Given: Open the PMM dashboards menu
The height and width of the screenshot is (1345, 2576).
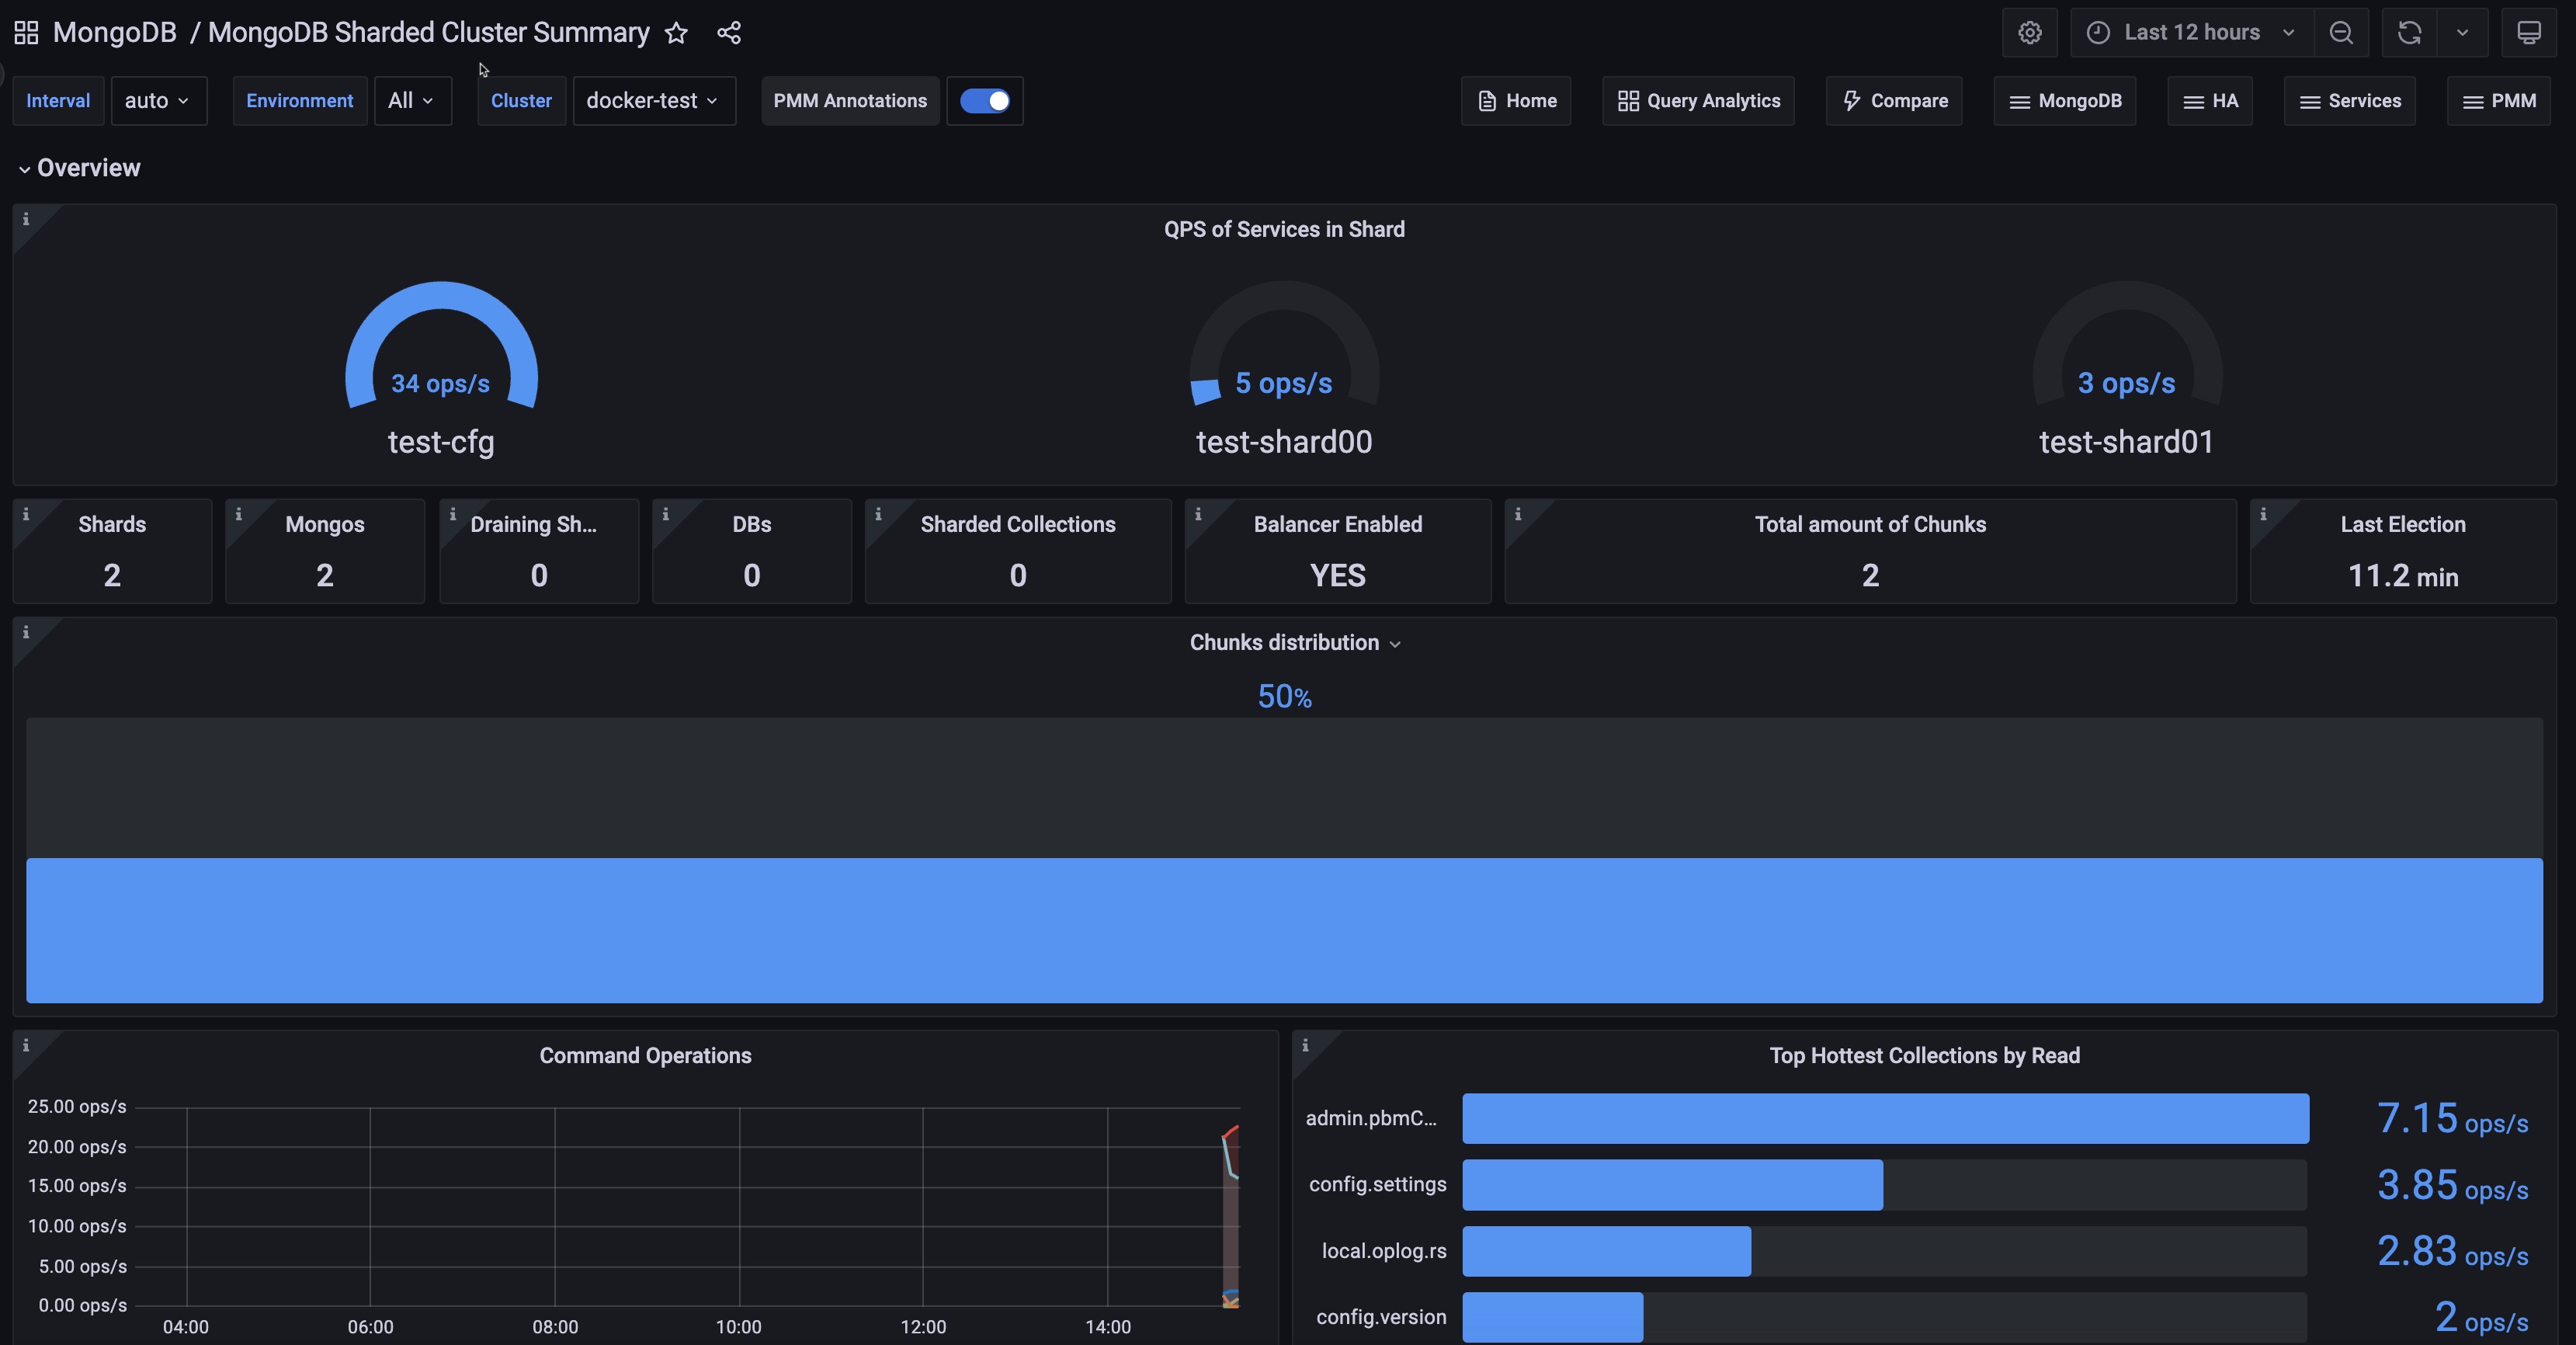Looking at the screenshot, I should point(2498,101).
